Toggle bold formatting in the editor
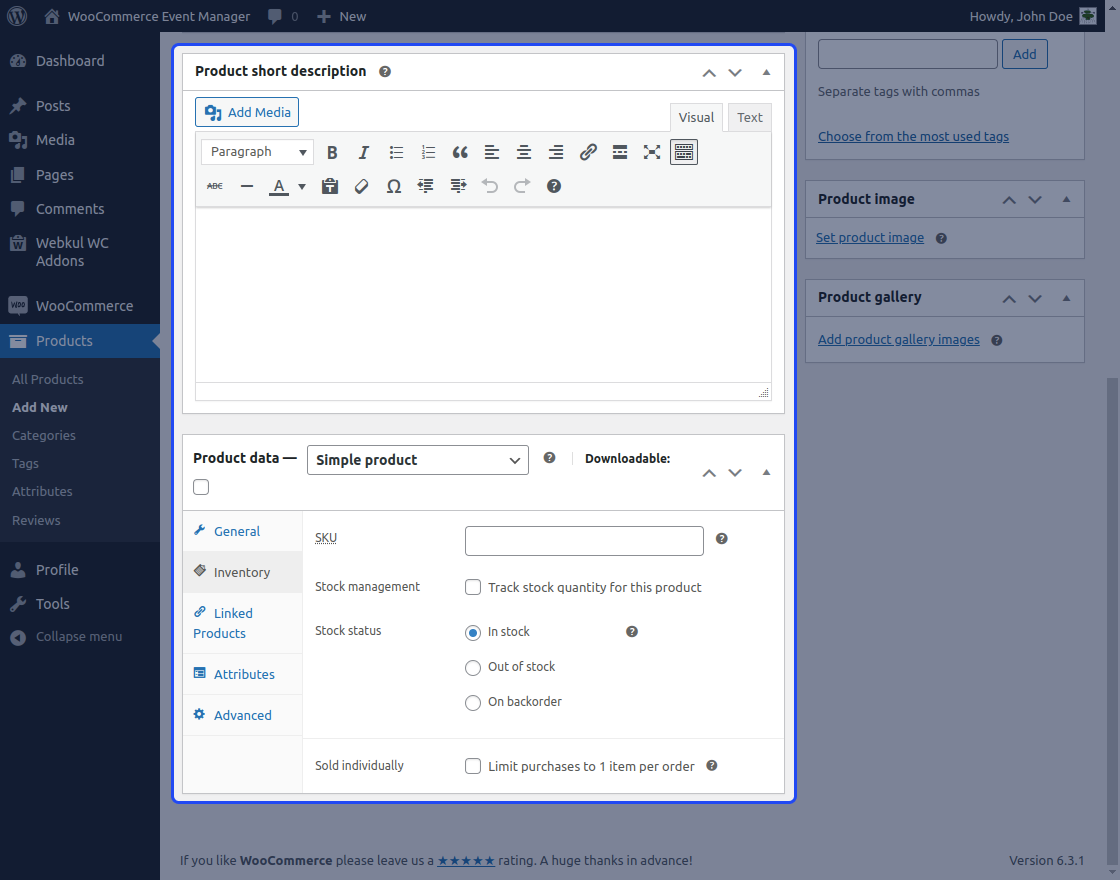The width and height of the screenshot is (1120, 880). [x=332, y=152]
